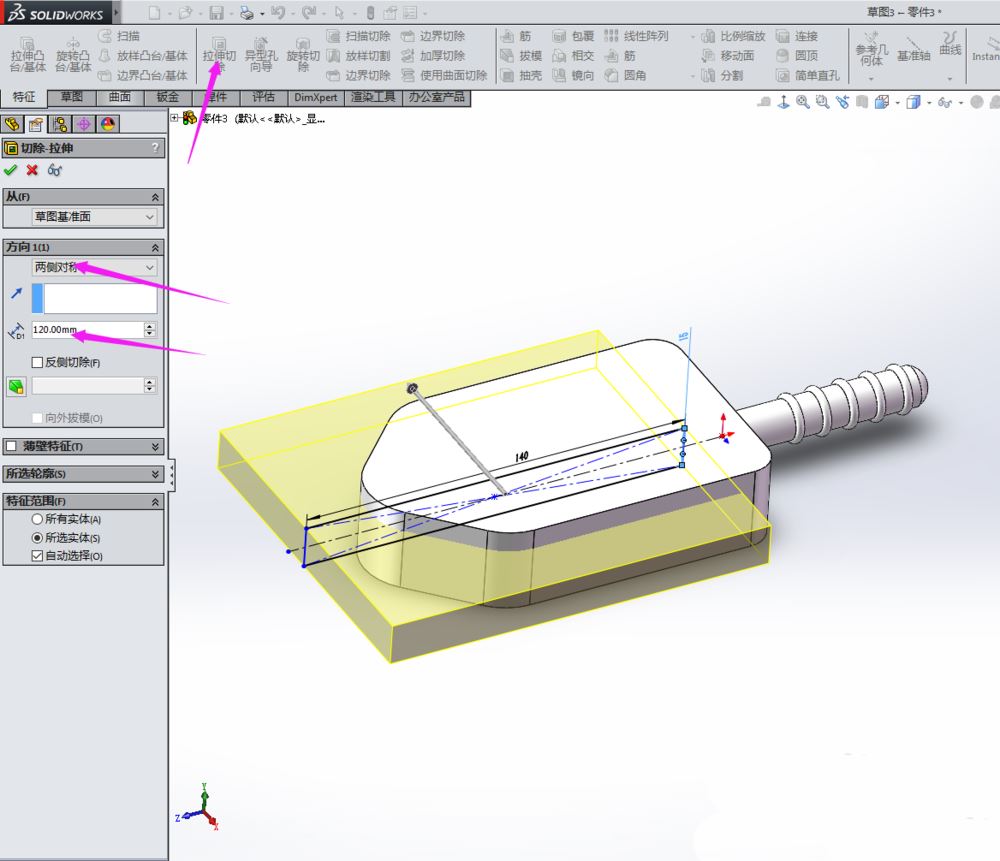
Task: Switch to the 草图 tab
Action: pyautogui.click(x=71, y=97)
